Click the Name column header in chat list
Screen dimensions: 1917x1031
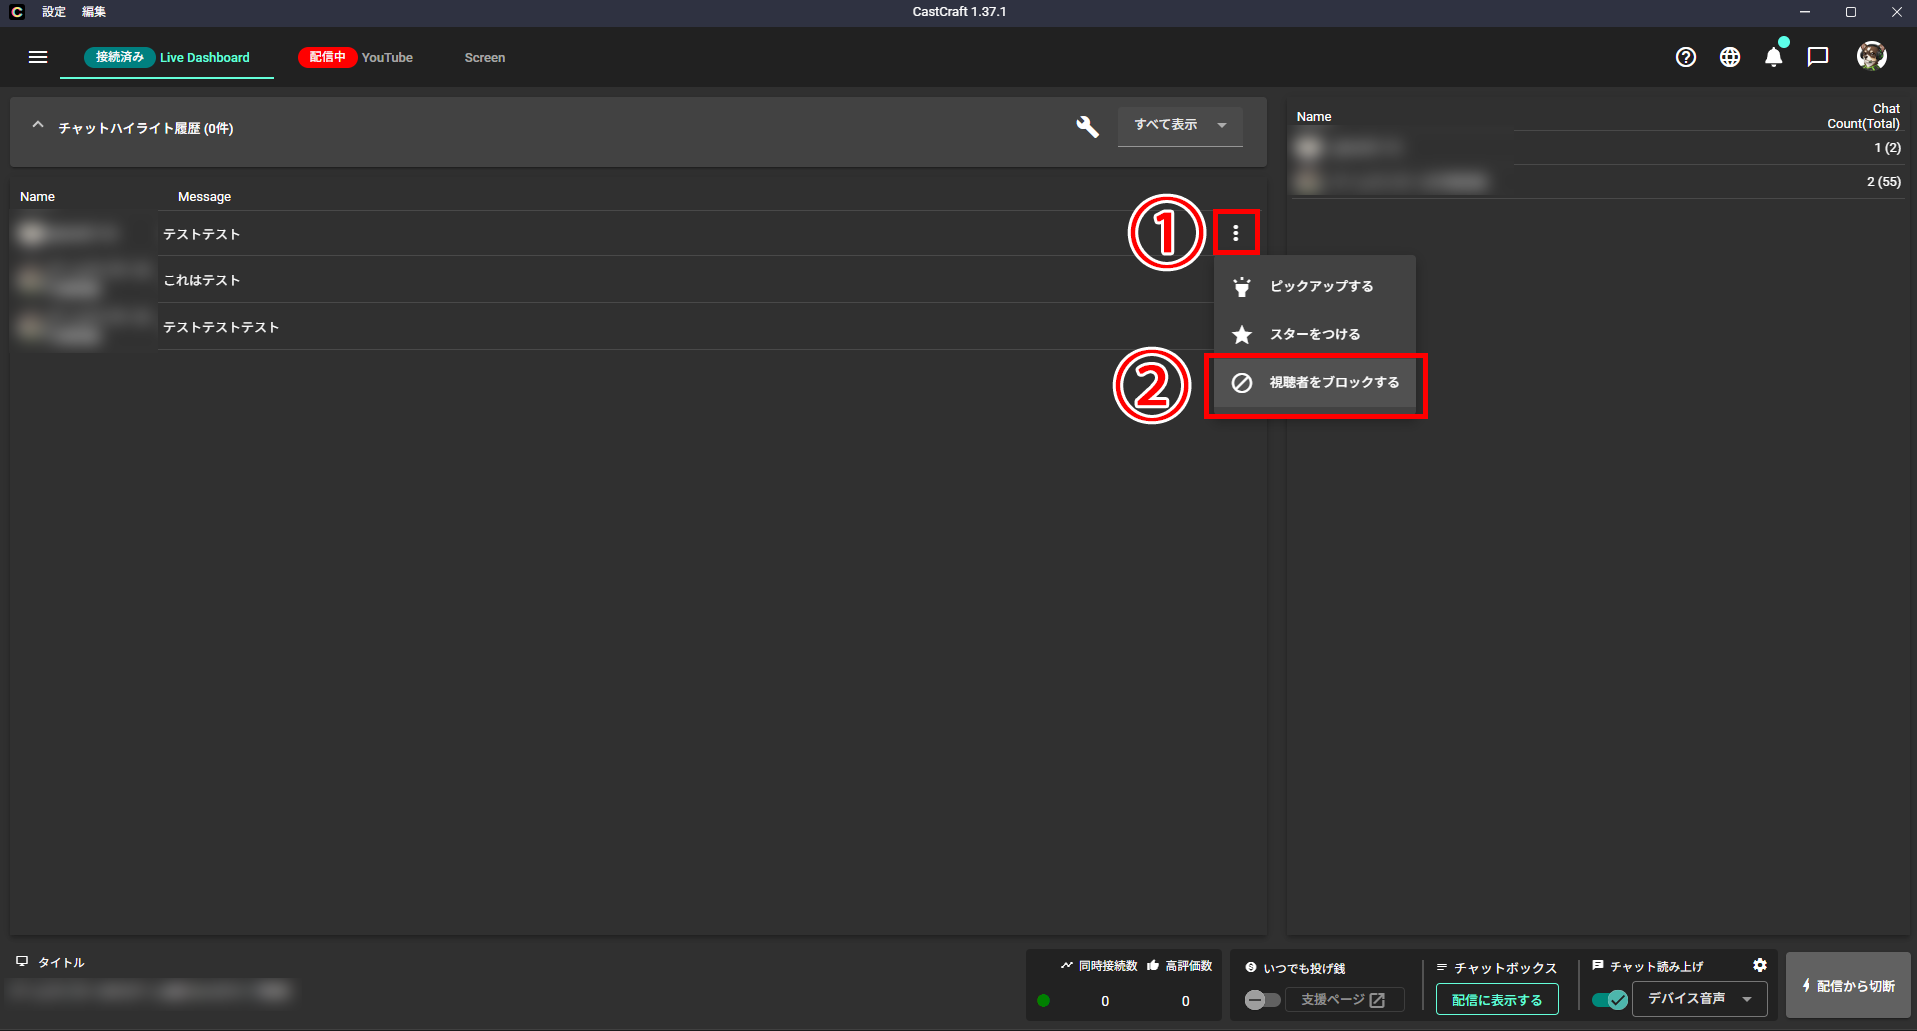coord(37,197)
